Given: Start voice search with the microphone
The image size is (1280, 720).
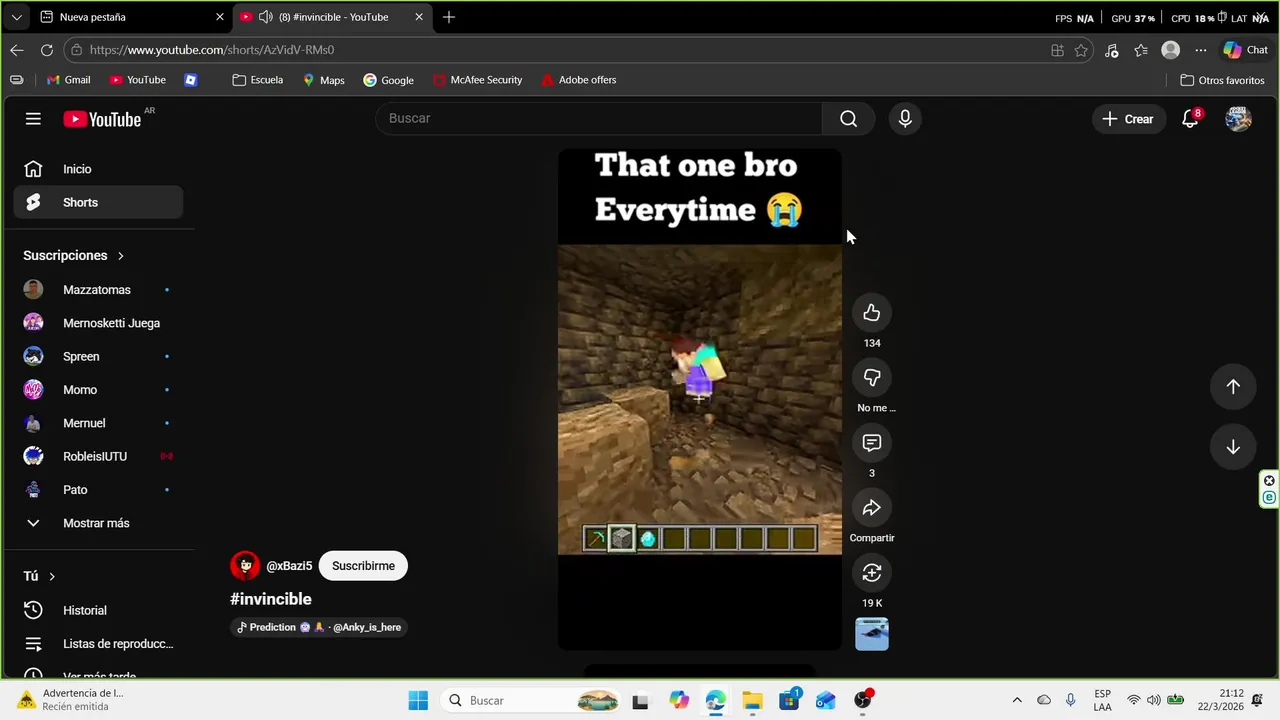Looking at the screenshot, I should pyautogui.click(x=905, y=119).
